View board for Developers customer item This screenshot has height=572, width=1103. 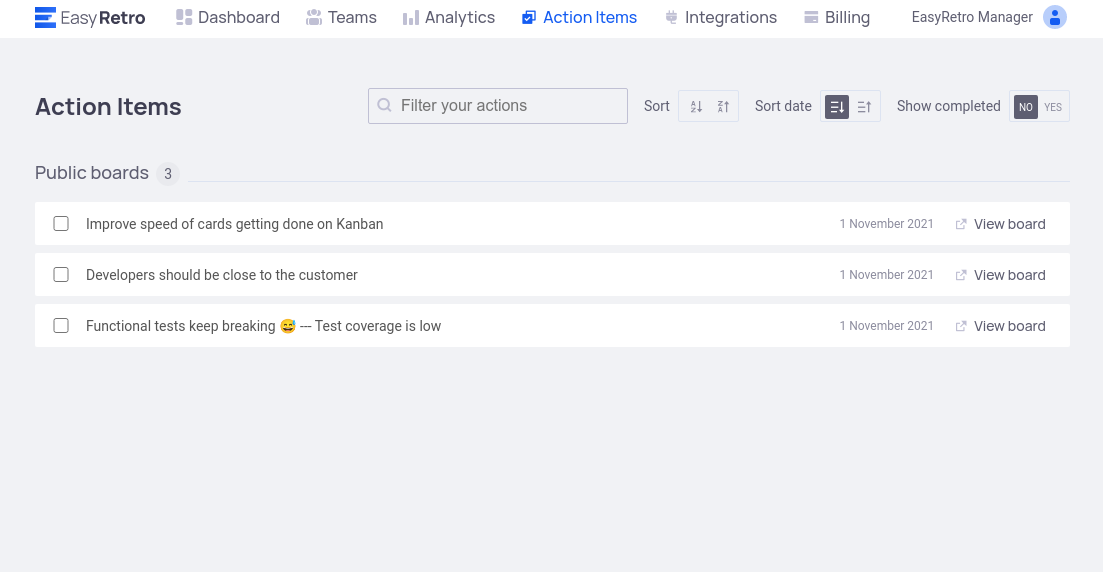pyautogui.click(x=1009, y=275)
